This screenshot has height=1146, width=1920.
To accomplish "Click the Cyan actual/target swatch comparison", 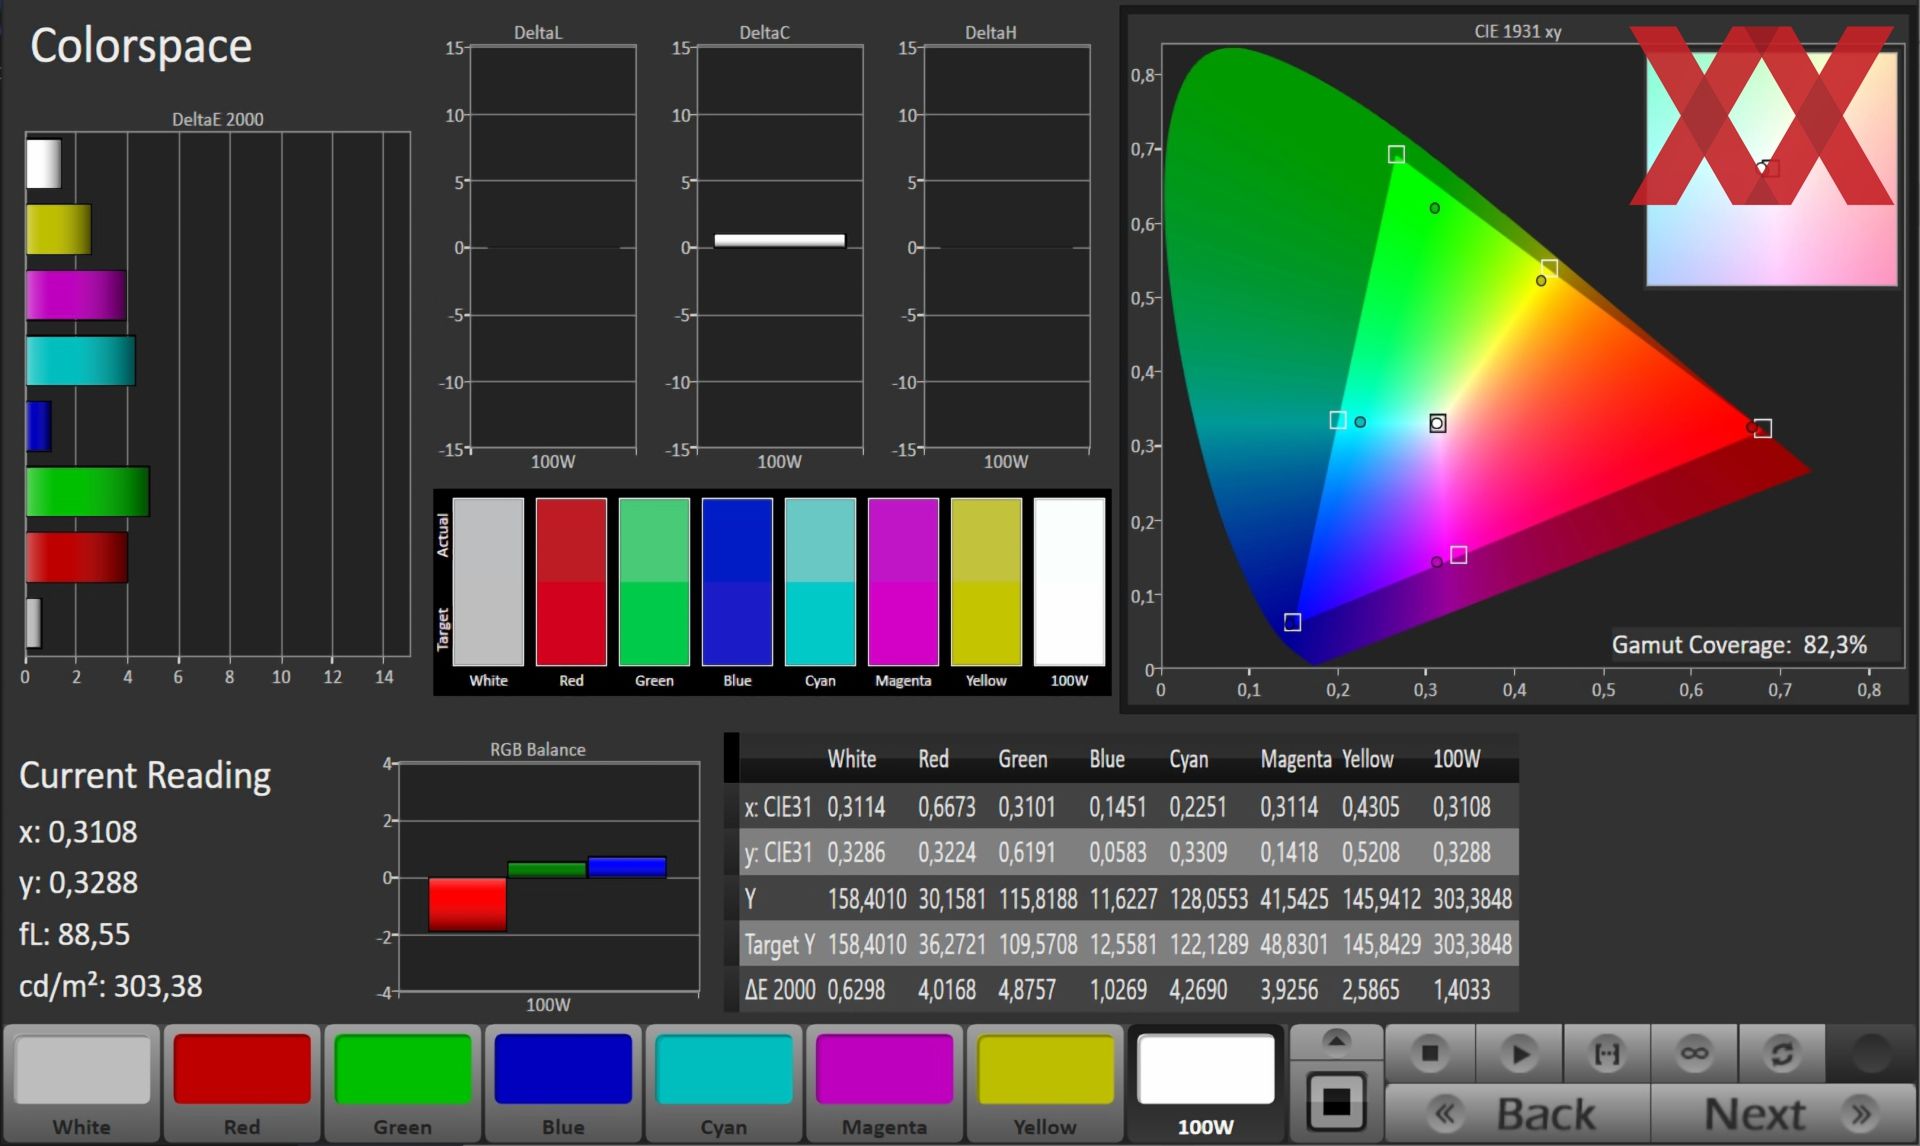I will [820, 582].
